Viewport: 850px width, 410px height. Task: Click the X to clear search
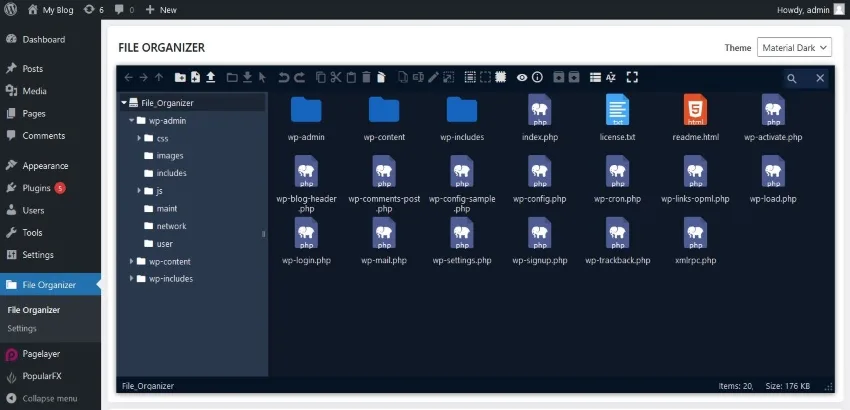tap(820, 78)
